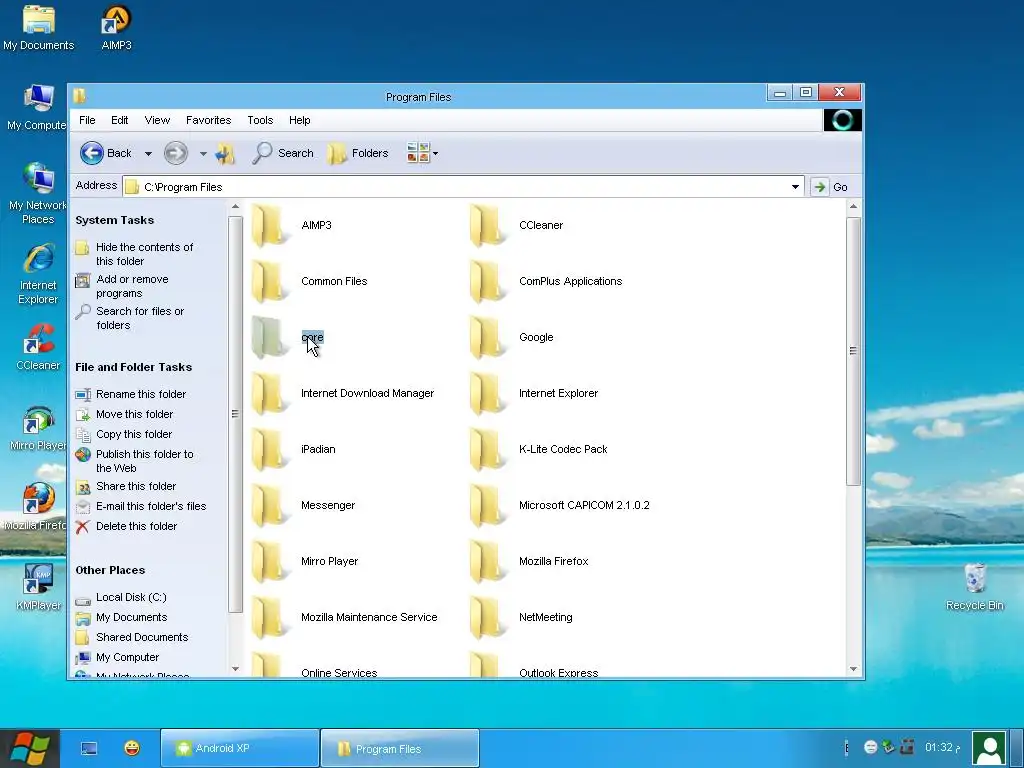1024x768 pixels.
Task: Click Add or remove programs link
Action: pos(132,286)
